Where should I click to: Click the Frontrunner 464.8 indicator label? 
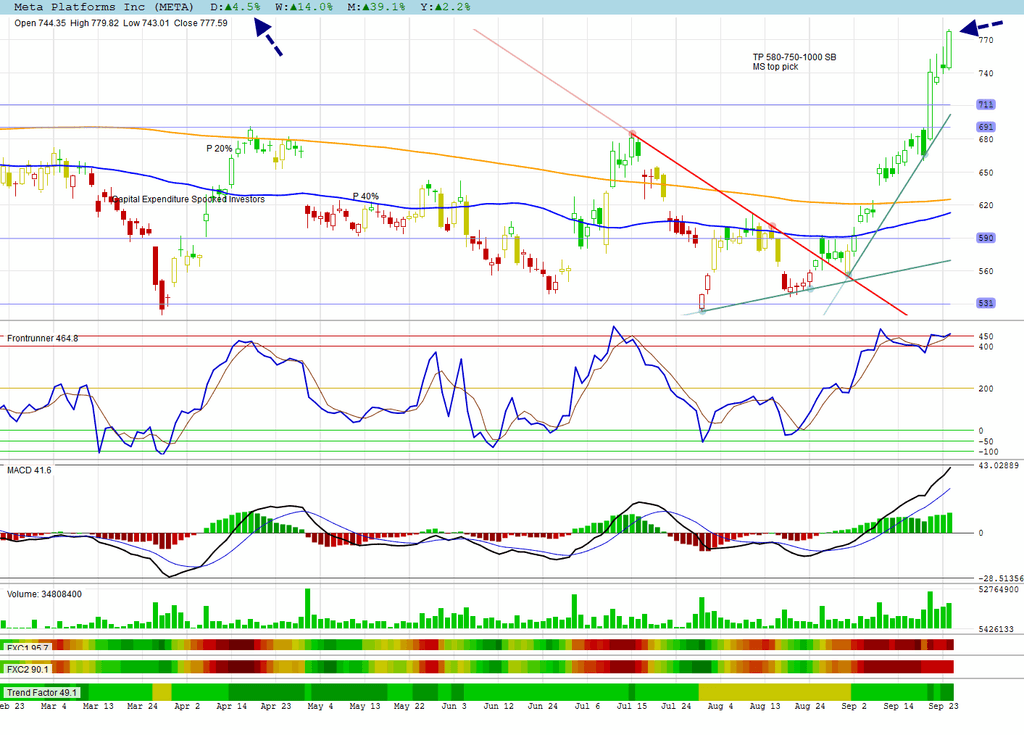click(42, 338)
